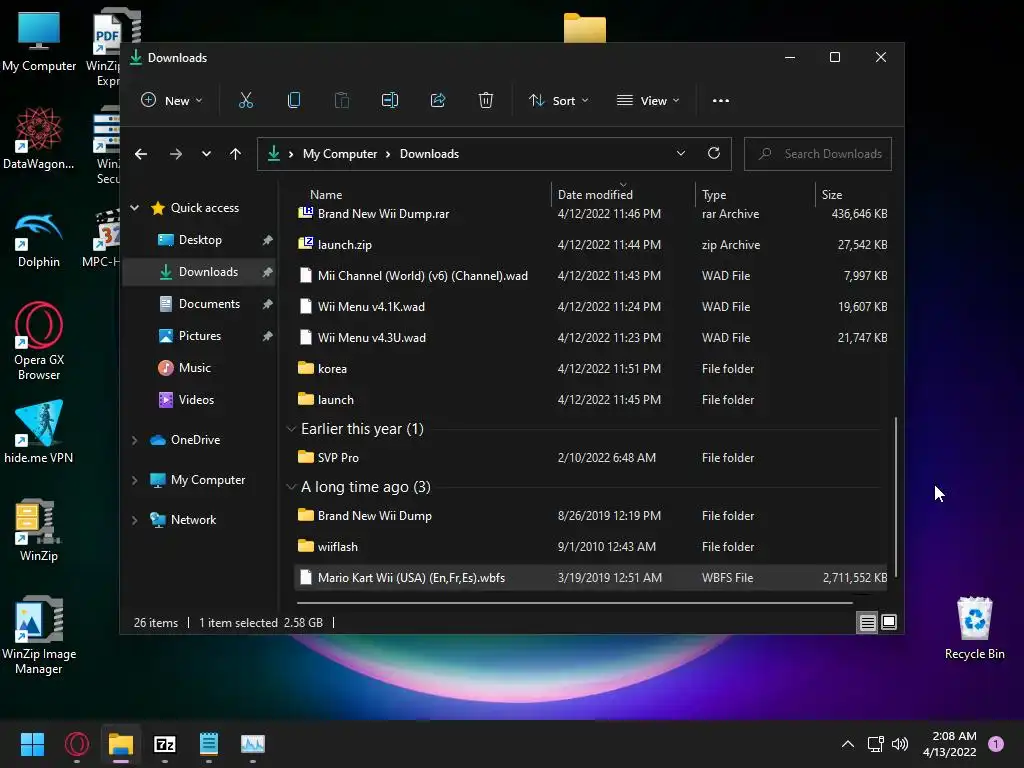Click the Cut scissors icon
Viewport: 1024px width, 768px height.
tap(246, 101)
